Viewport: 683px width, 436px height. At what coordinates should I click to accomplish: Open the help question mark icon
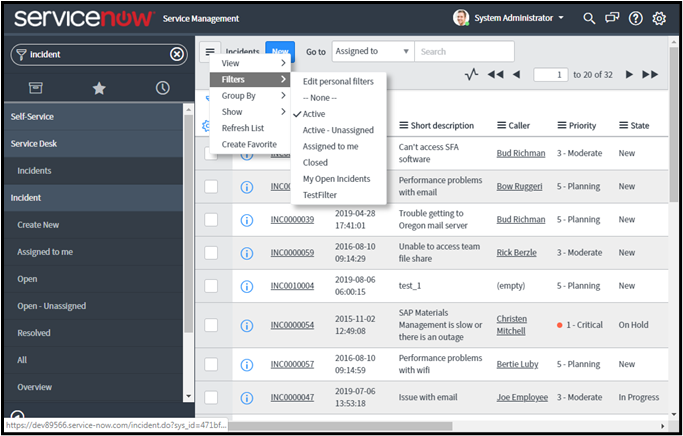(635, 18)
